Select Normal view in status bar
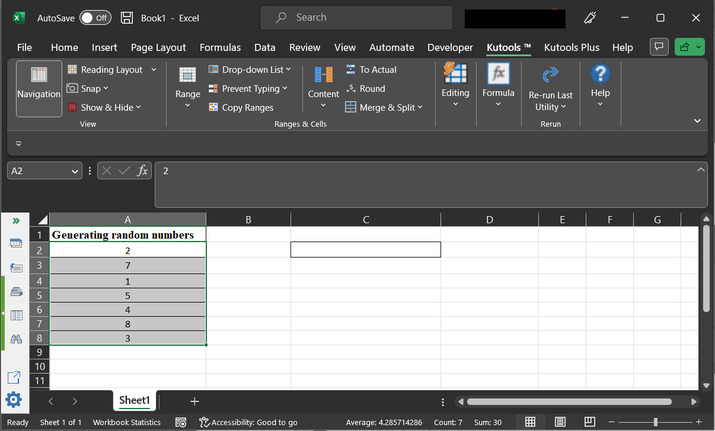 531,422
